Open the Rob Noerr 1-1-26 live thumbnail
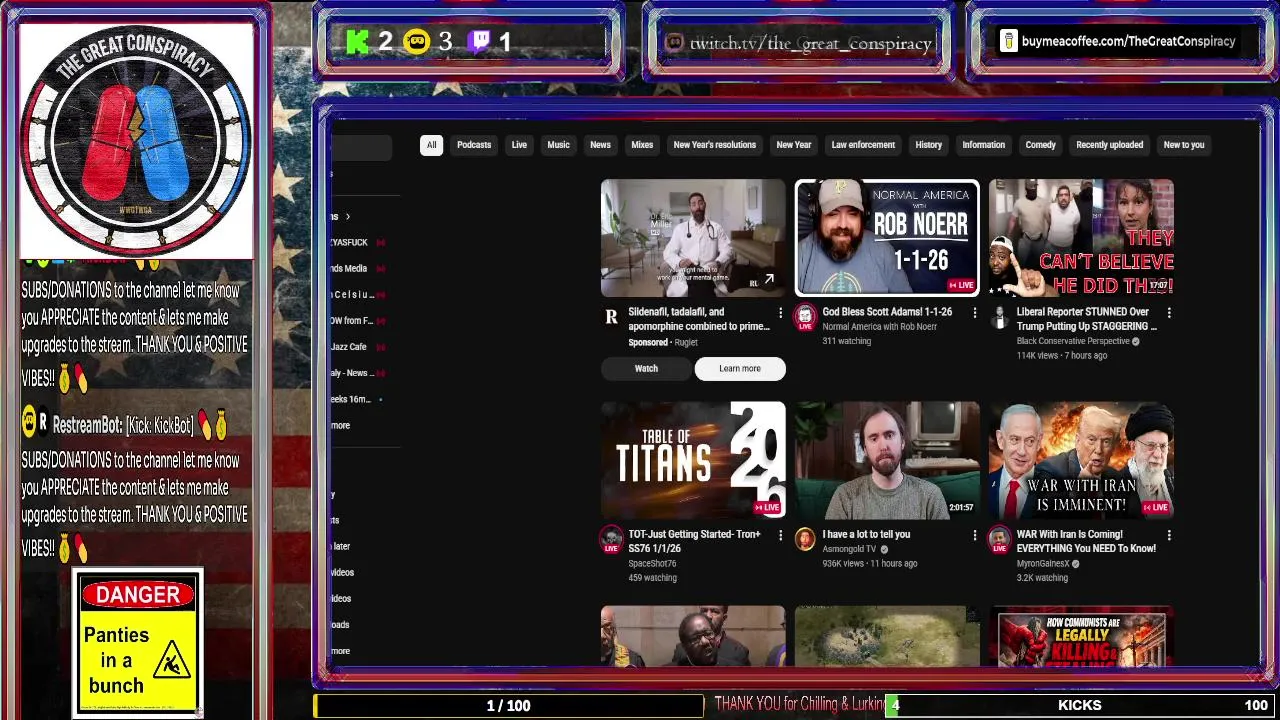Screen dimensions: 1280x720 coord(887,238)
